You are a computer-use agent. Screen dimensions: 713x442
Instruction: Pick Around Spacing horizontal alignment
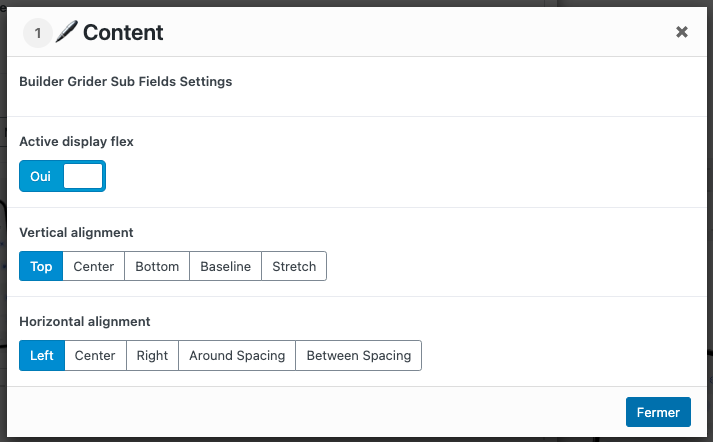point(237,355)
